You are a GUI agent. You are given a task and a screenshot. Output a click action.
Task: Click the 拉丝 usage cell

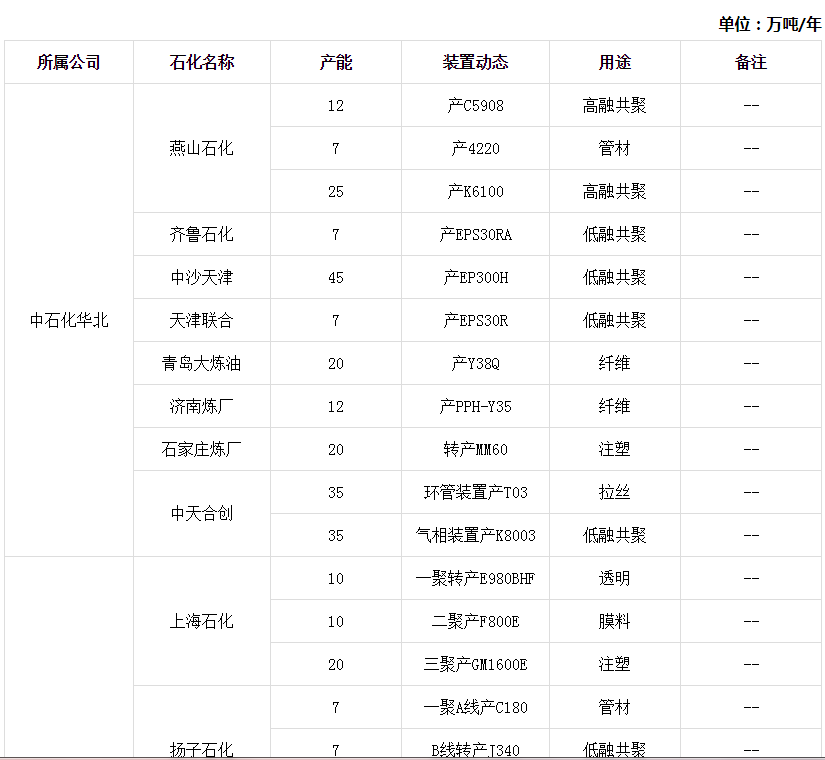tap(615, 493)
